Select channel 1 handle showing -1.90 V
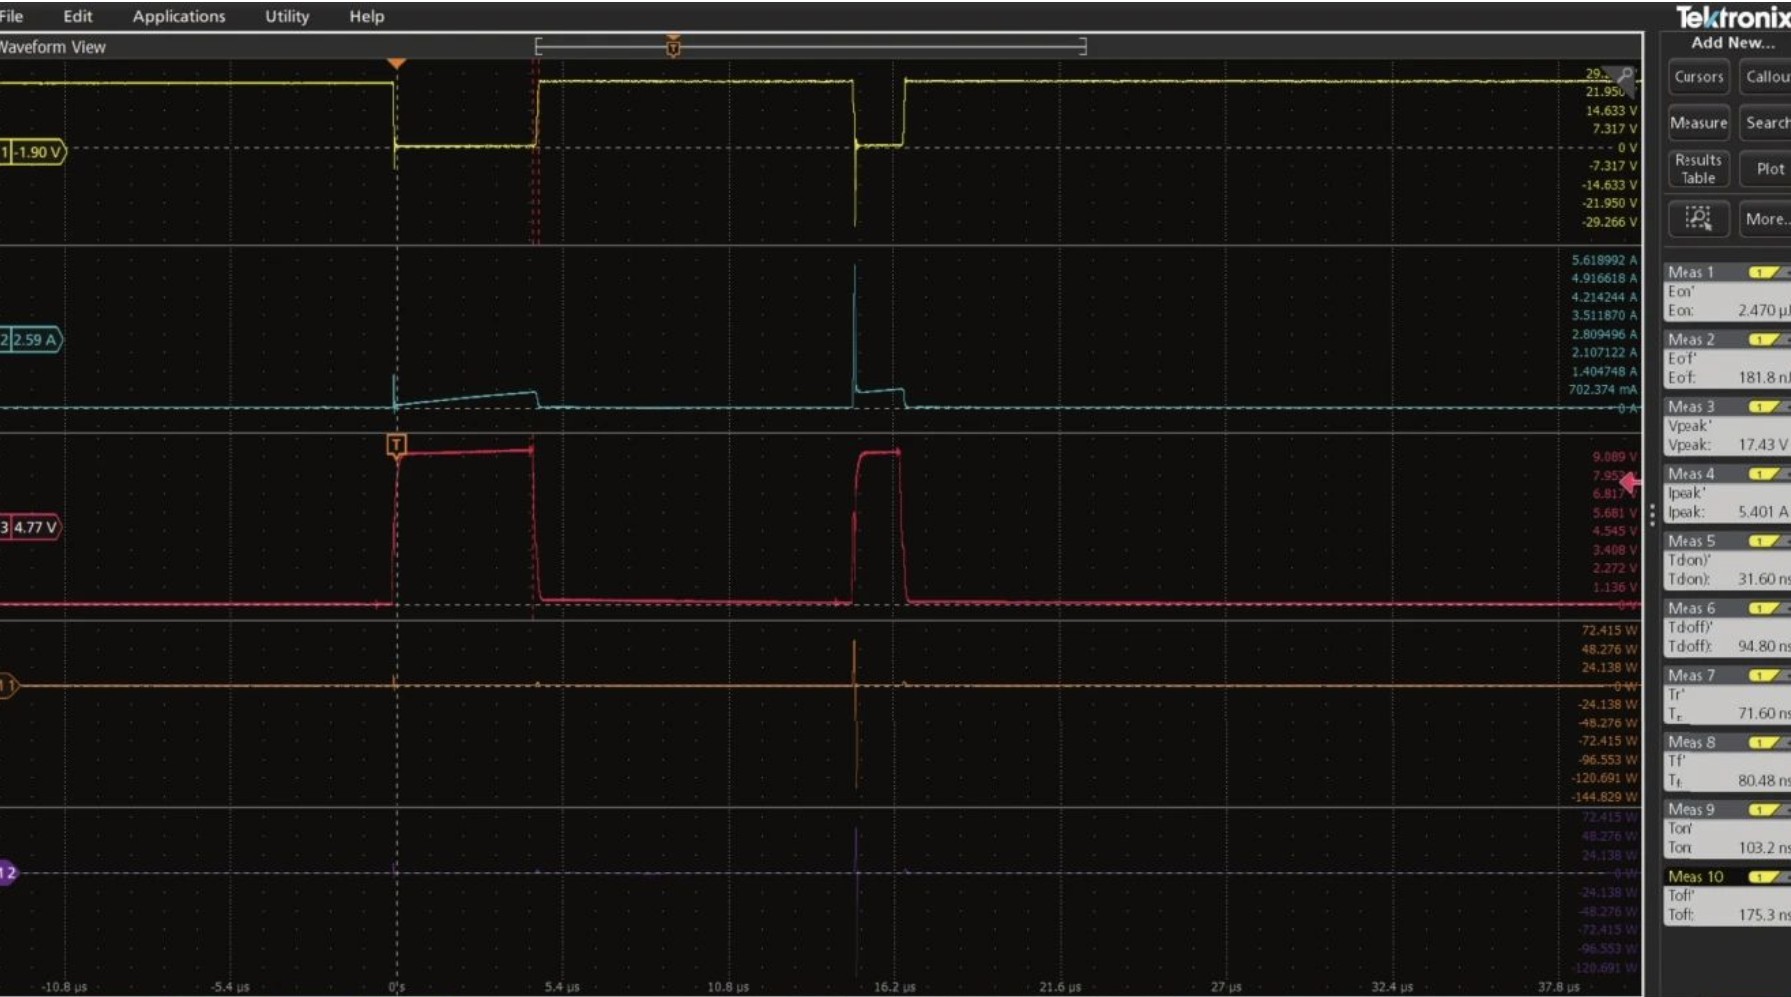Viewport: 1791px width, 997px height. tap(33, 152)
